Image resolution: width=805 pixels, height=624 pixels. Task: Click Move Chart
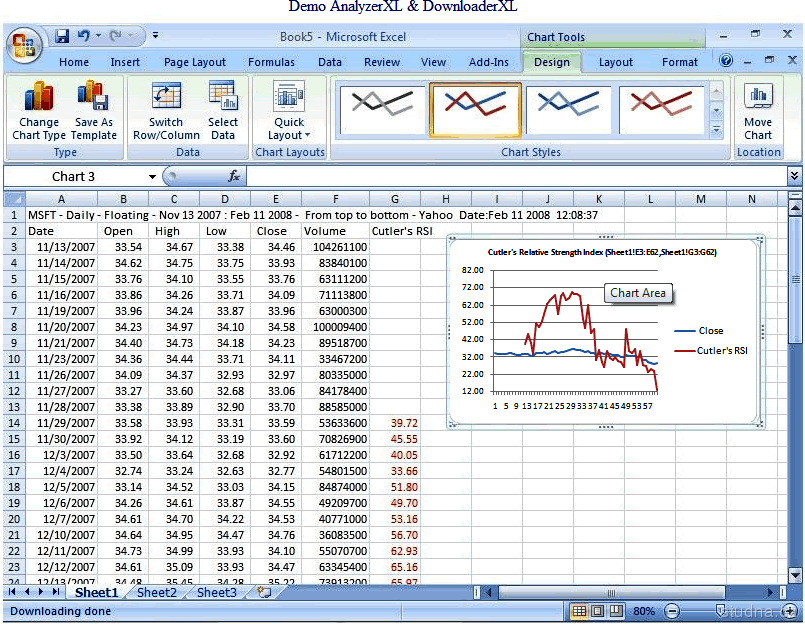tap(758, 110)
